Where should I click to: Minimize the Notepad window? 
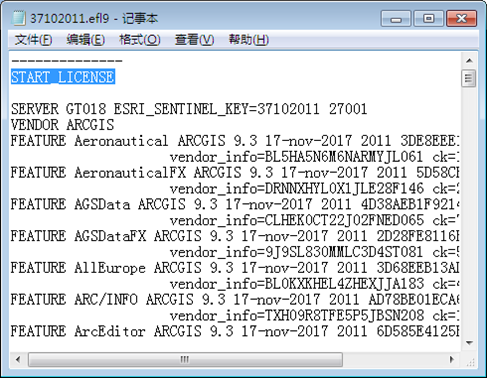(x=396, y=19)
